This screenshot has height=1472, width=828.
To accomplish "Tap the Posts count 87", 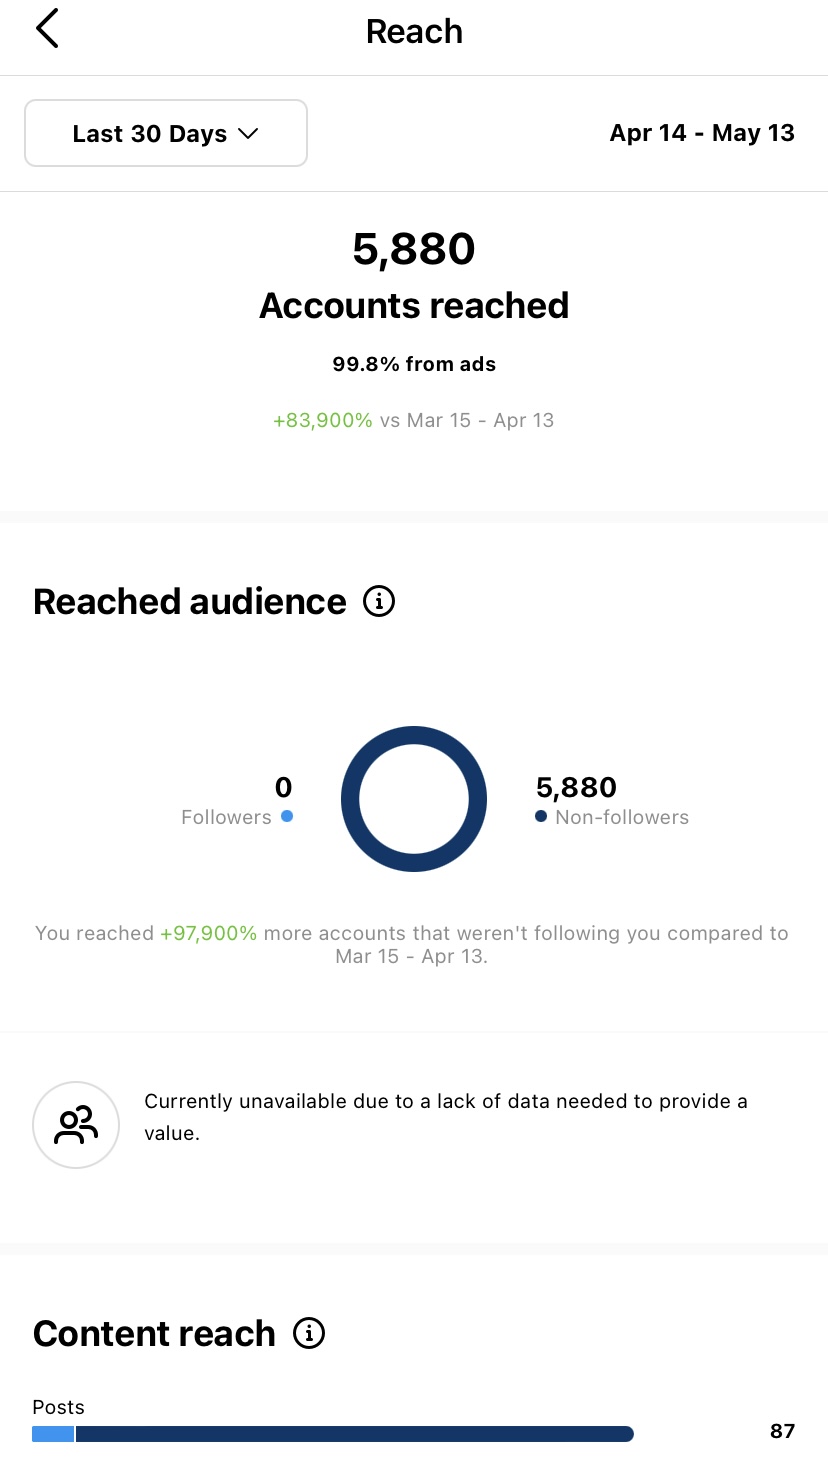I will pyautogui.click(x=782, y=1431).
